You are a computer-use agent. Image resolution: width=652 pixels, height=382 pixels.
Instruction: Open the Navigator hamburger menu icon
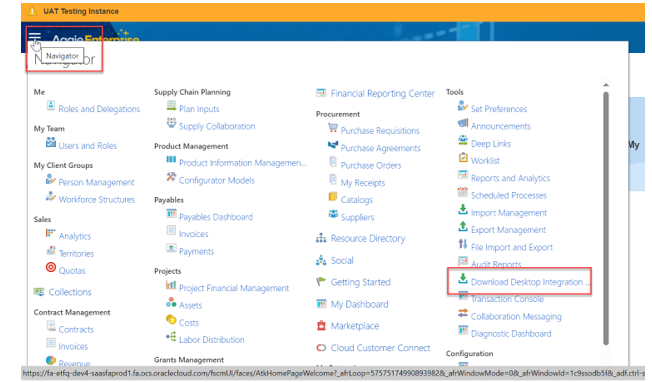(x=35, y=37)
